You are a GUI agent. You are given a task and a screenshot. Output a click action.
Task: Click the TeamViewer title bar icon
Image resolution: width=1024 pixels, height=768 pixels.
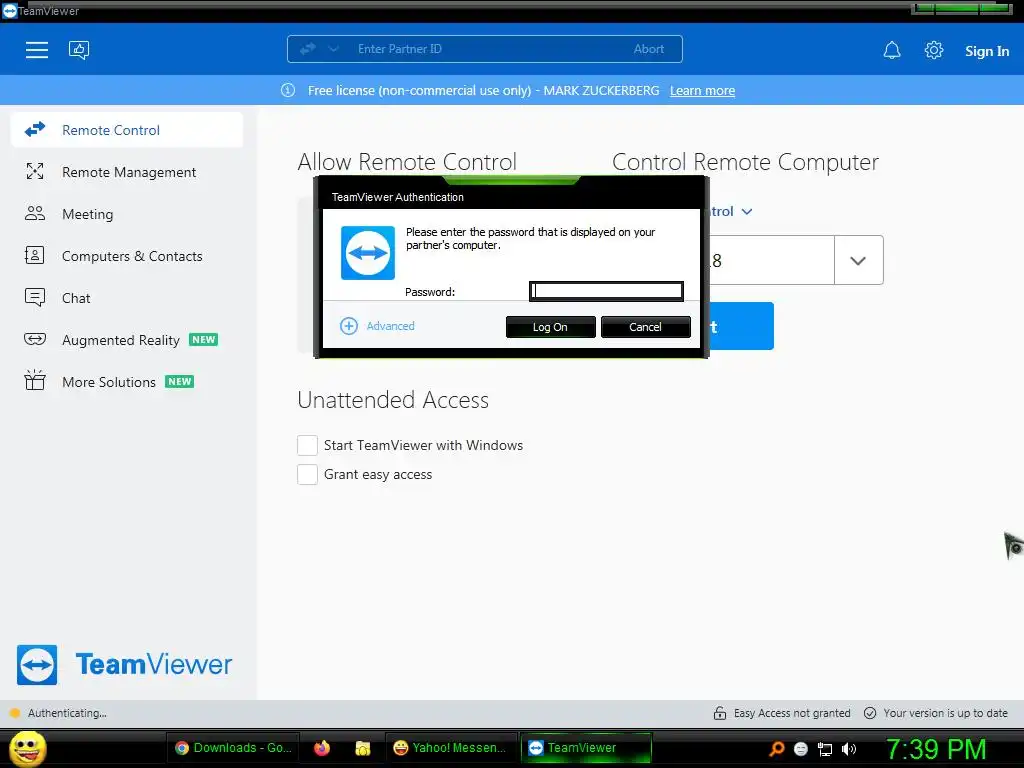coord(10,11)
